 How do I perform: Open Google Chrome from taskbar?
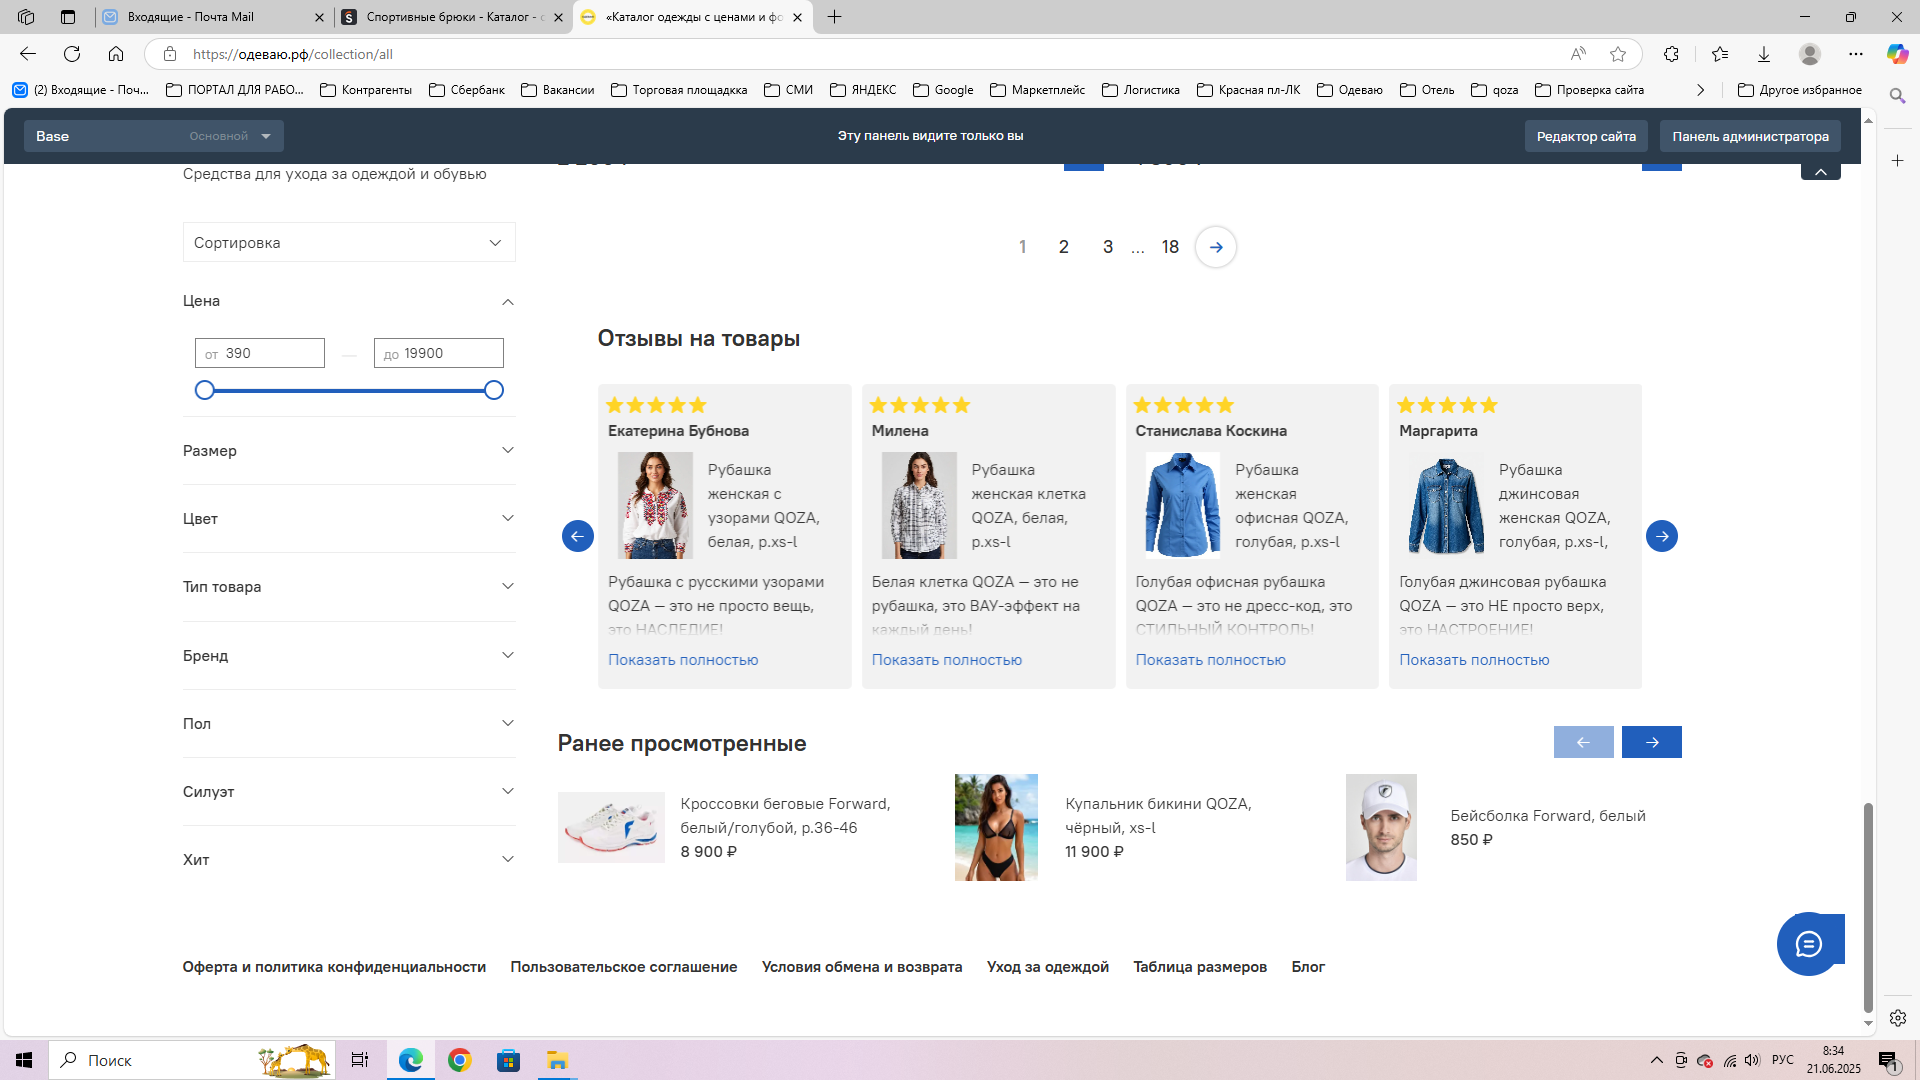[x=460, y=1060]
